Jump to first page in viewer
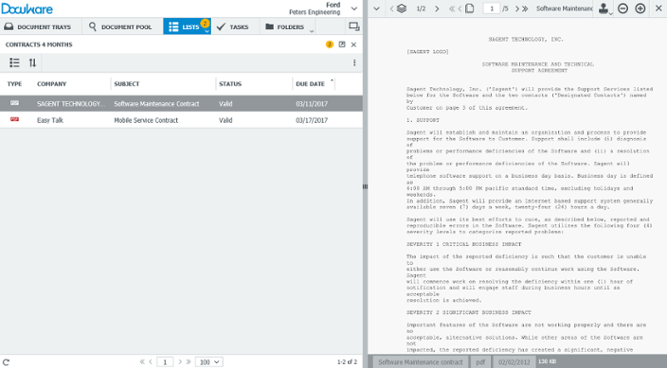 tap(452, 9)
